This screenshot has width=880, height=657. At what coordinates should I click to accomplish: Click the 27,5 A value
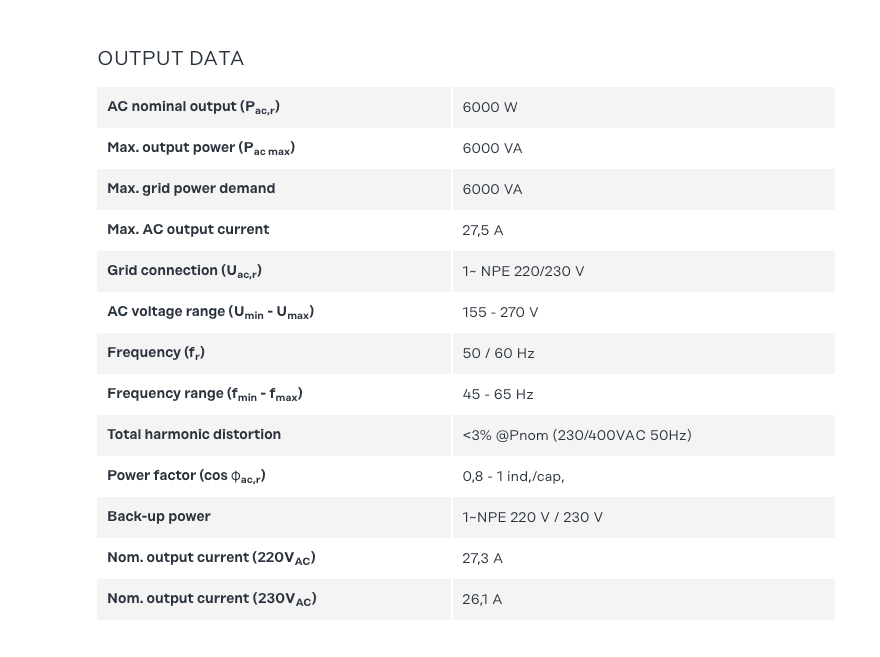coord(483,231)
